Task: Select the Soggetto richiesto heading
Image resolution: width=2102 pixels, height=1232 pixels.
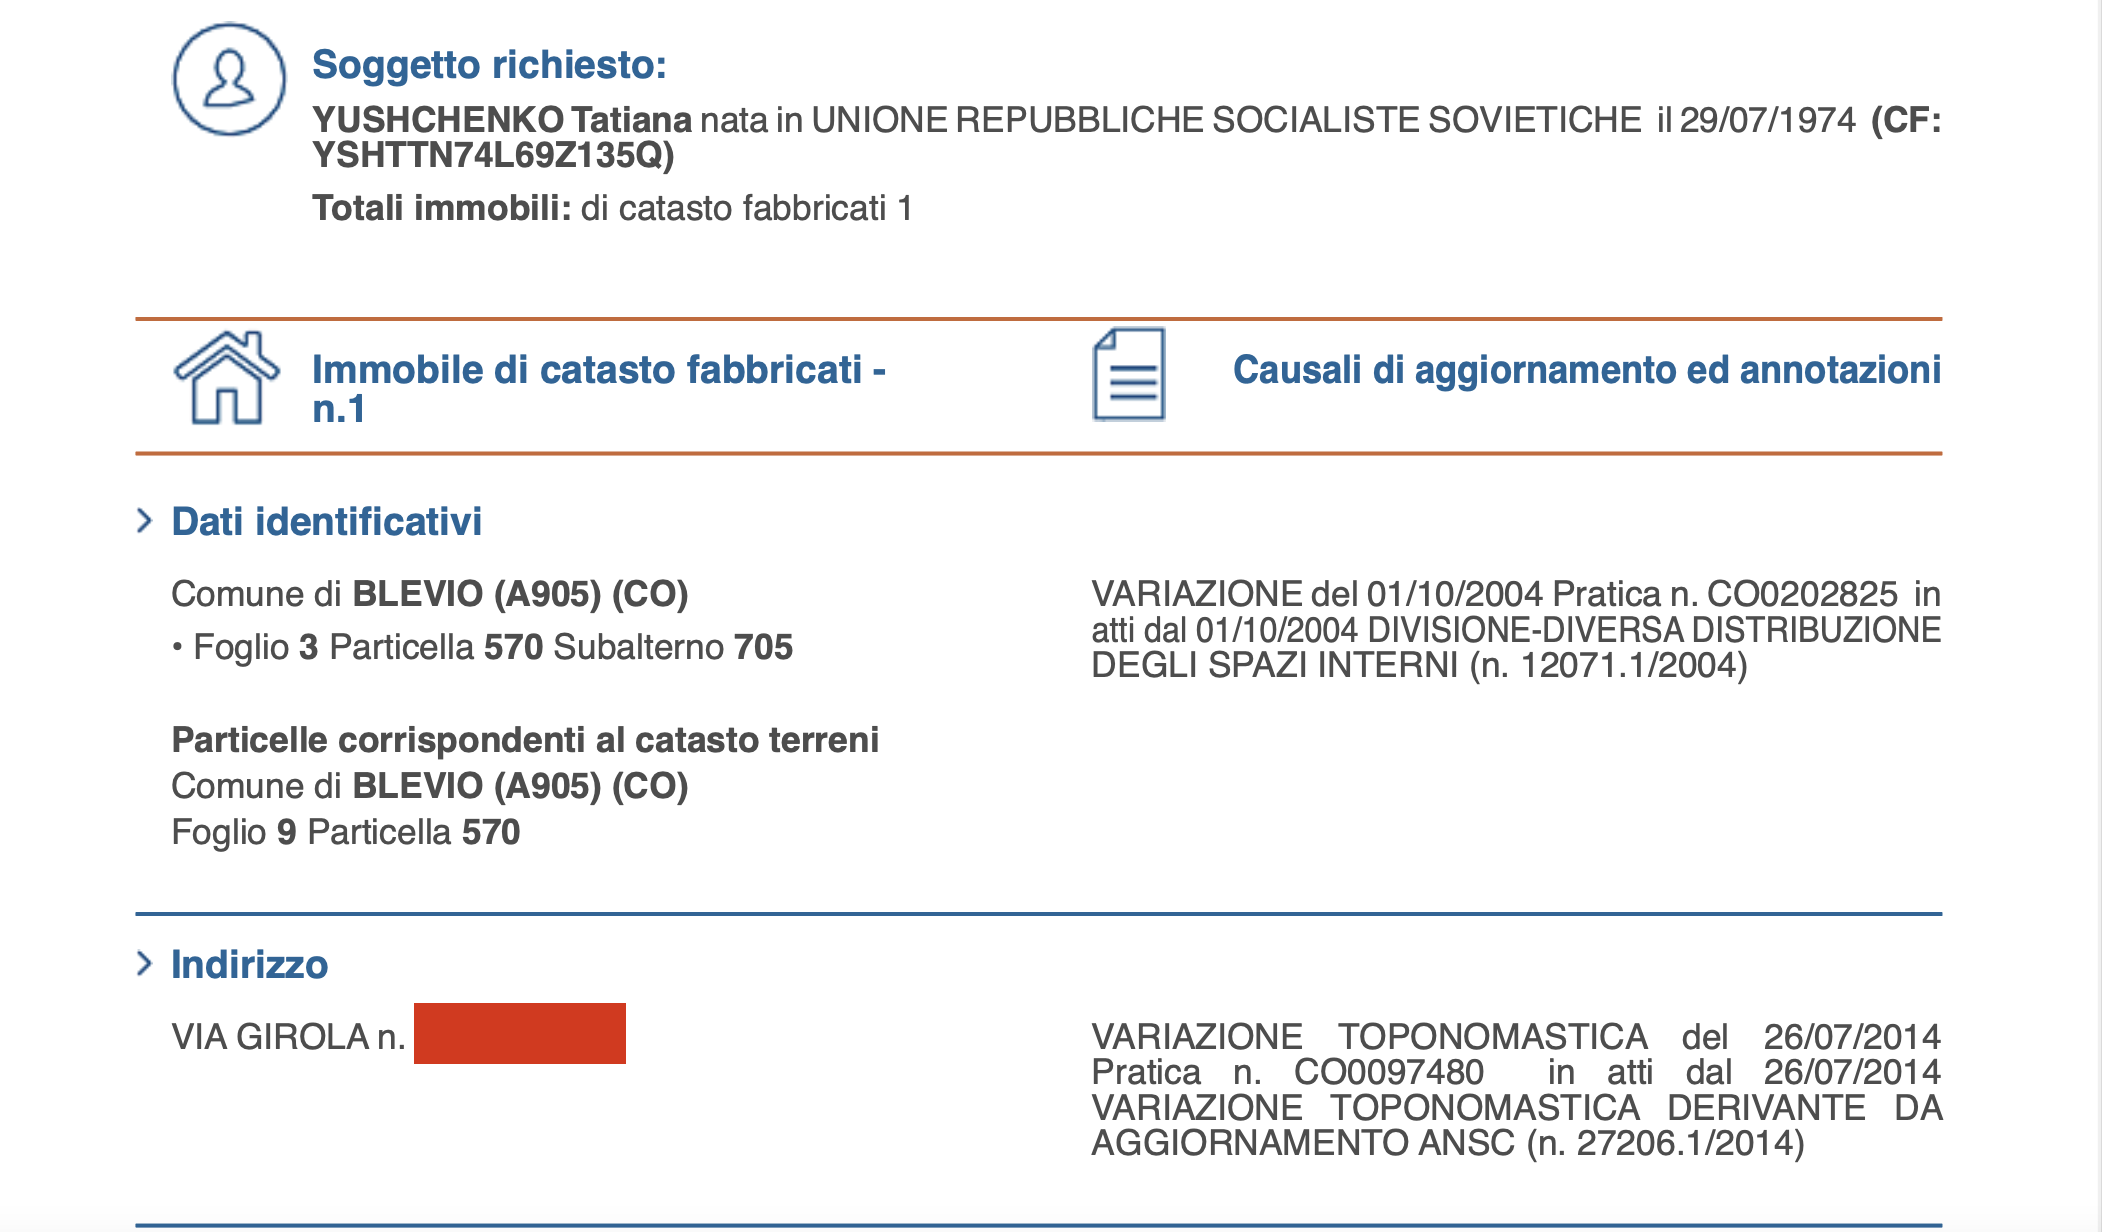Action: (489, 65)
